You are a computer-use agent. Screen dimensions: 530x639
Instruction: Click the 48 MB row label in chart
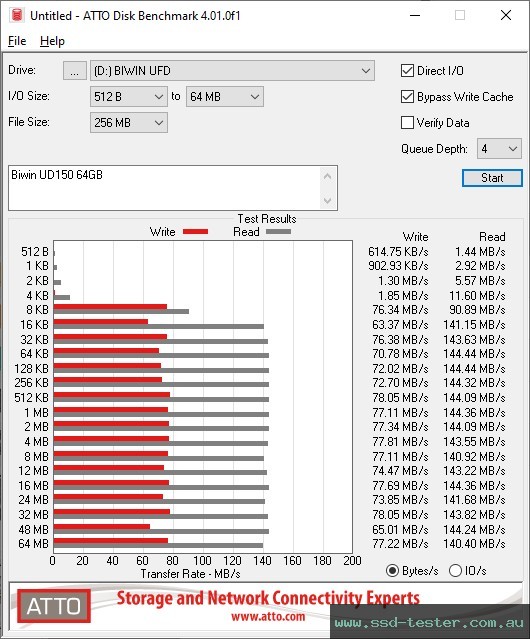coord(33,529)
